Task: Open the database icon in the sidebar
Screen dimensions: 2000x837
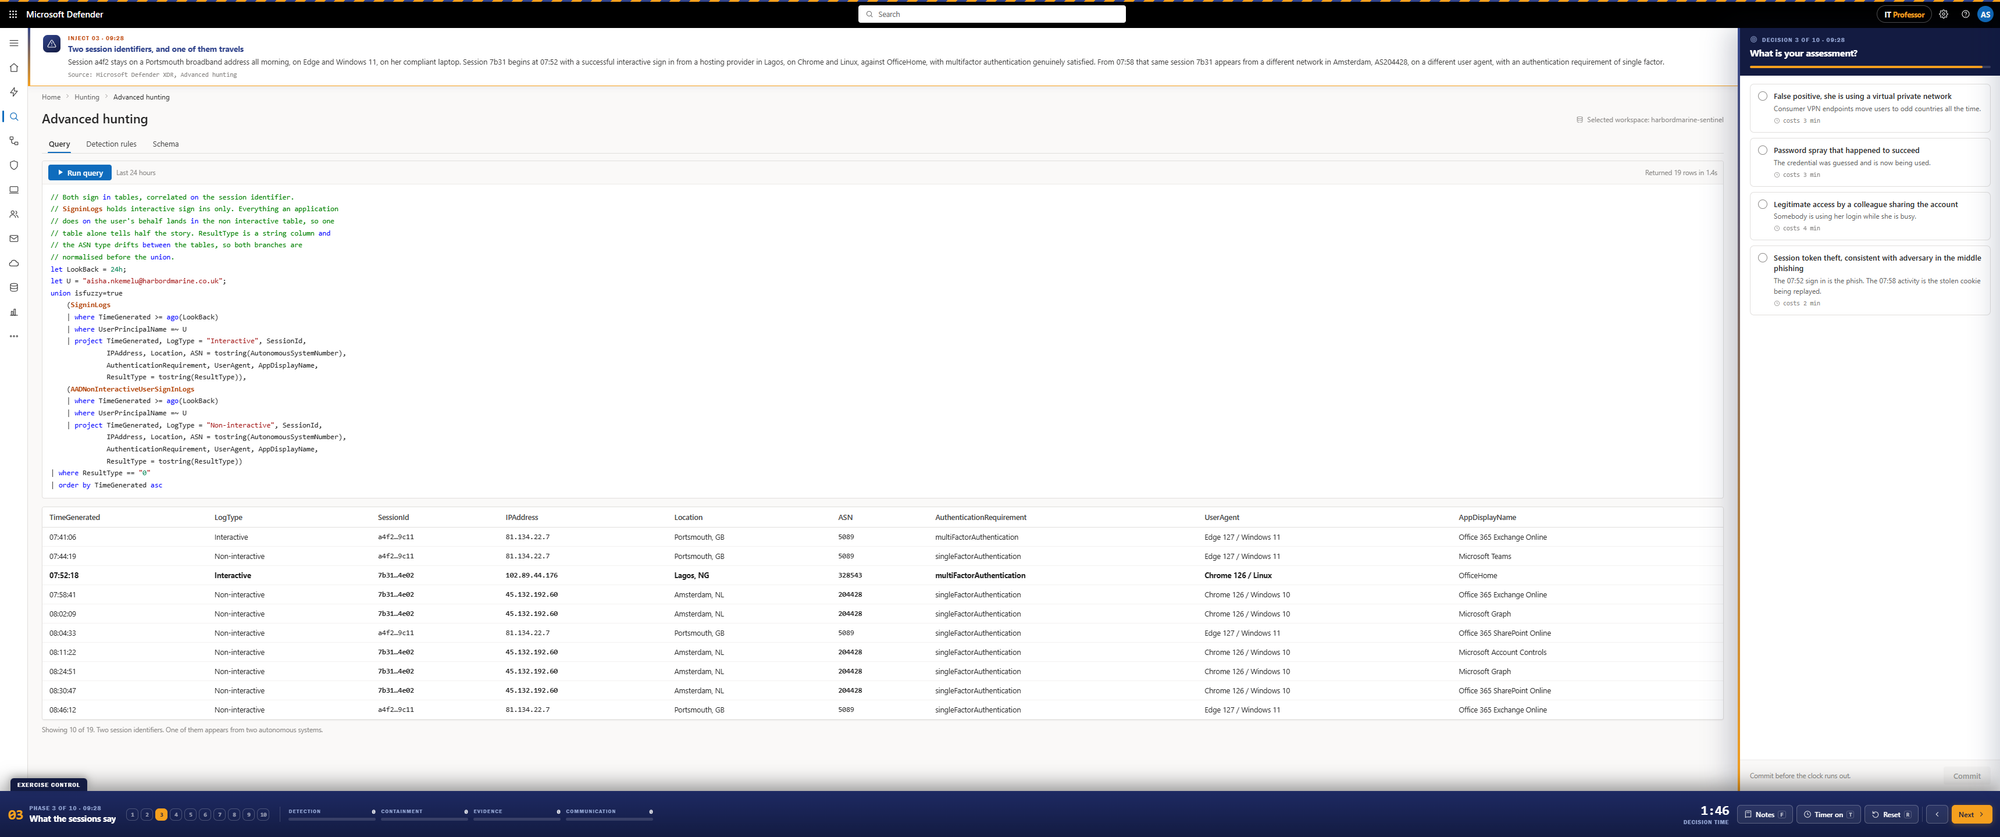Action: click(14, 288)
